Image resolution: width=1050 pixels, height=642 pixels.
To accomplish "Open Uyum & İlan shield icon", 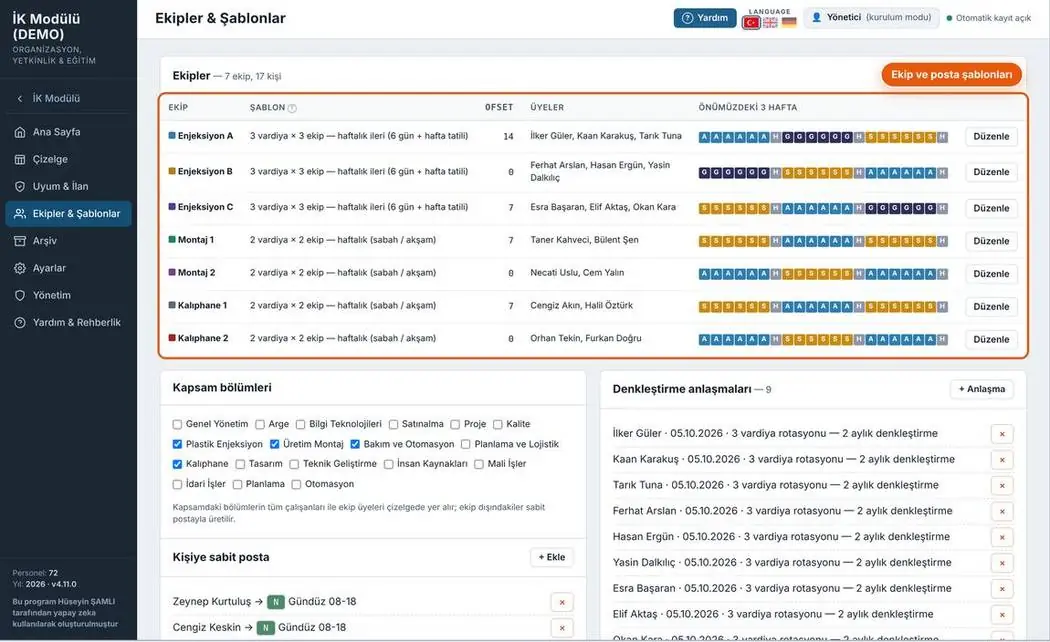I will click(20, 187).
